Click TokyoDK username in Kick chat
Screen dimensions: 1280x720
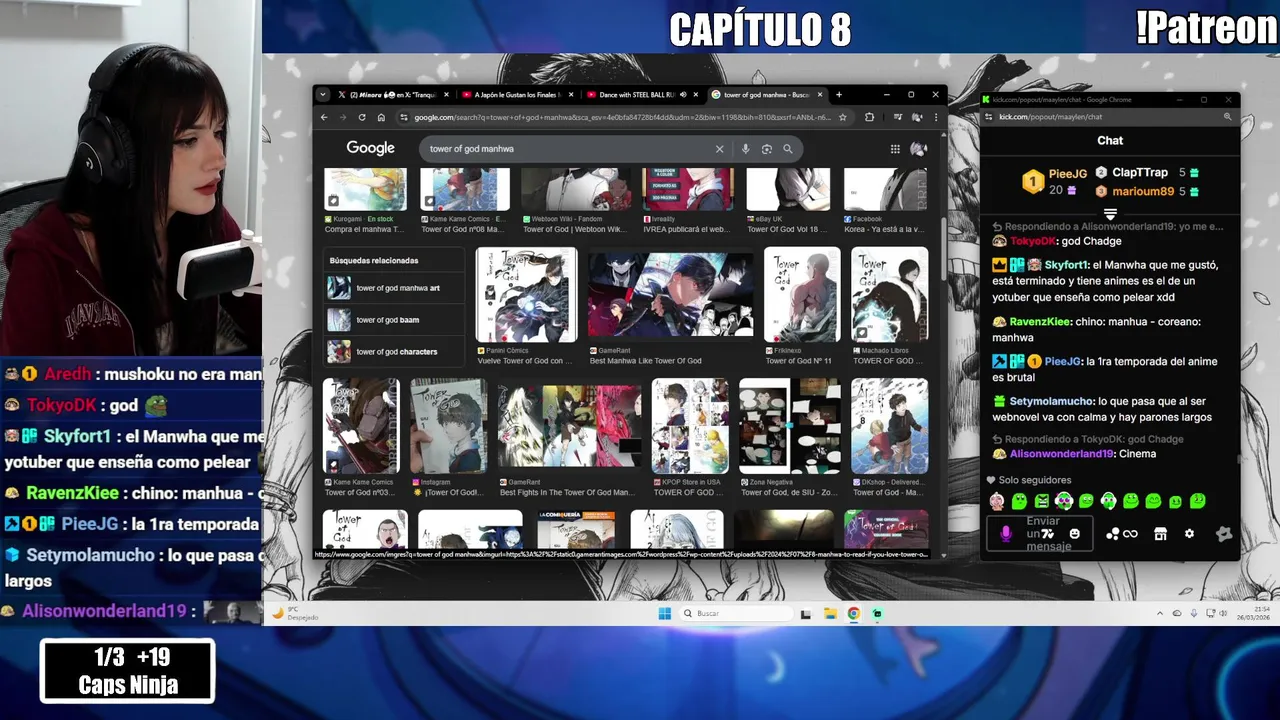tap(1032, 241)
